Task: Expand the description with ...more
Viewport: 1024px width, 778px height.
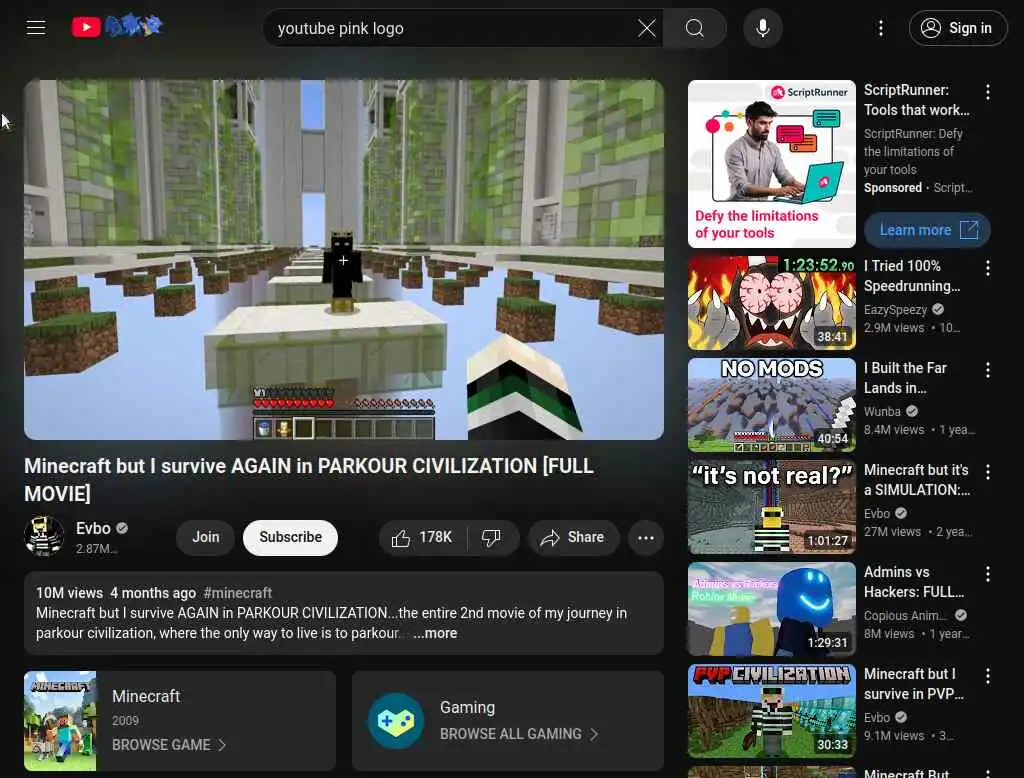Action: (435, 633)
